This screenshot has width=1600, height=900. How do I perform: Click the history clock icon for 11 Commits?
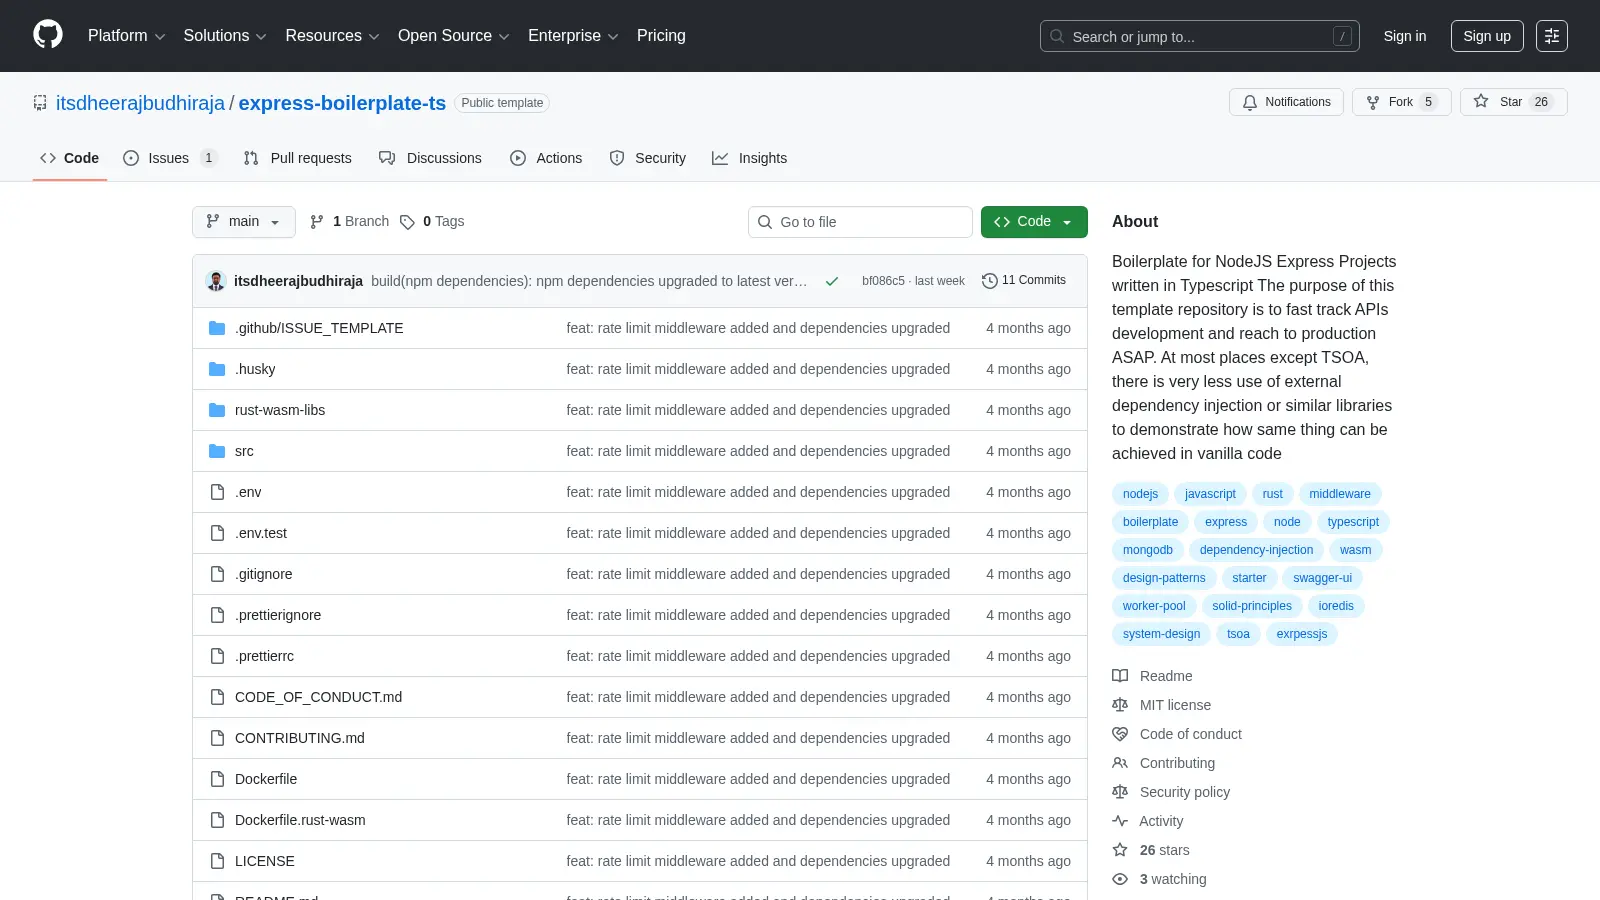(990, 281)
